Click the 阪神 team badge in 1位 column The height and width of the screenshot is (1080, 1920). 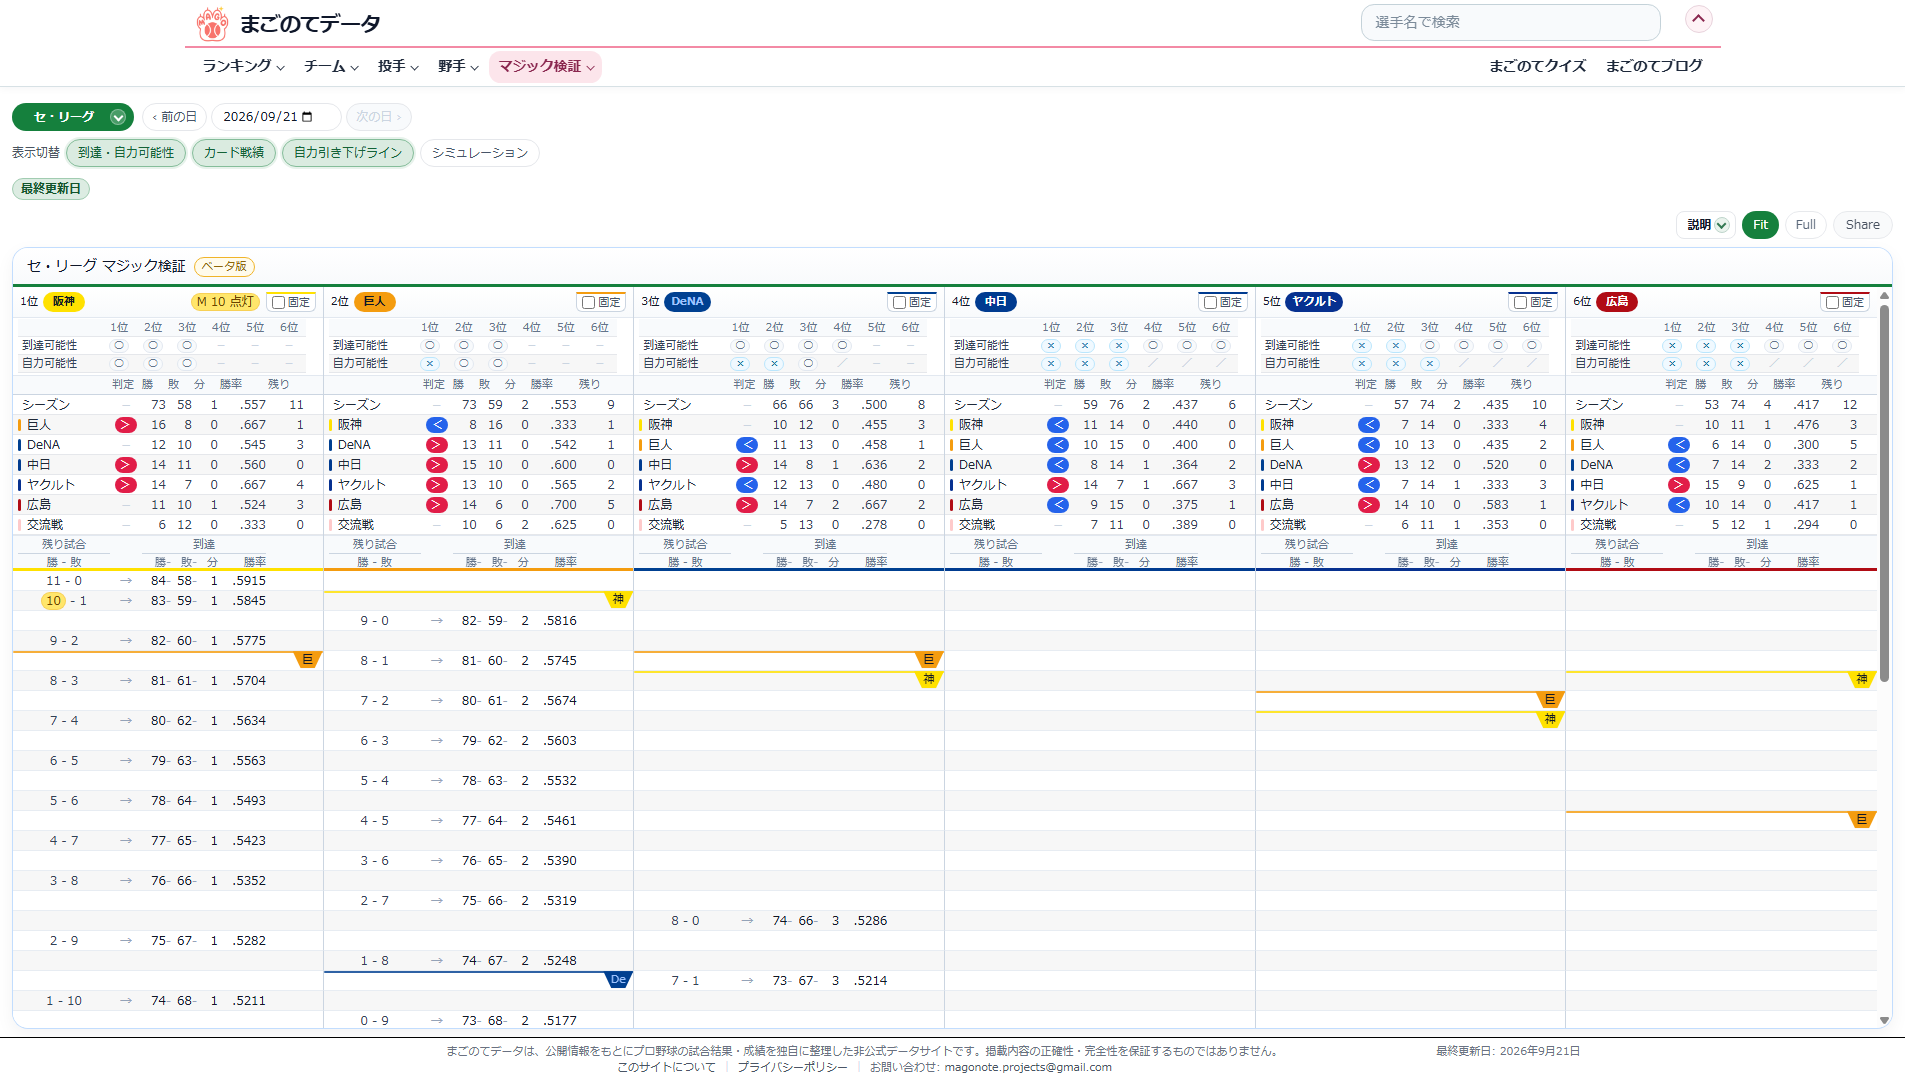[x=64, y=302]
